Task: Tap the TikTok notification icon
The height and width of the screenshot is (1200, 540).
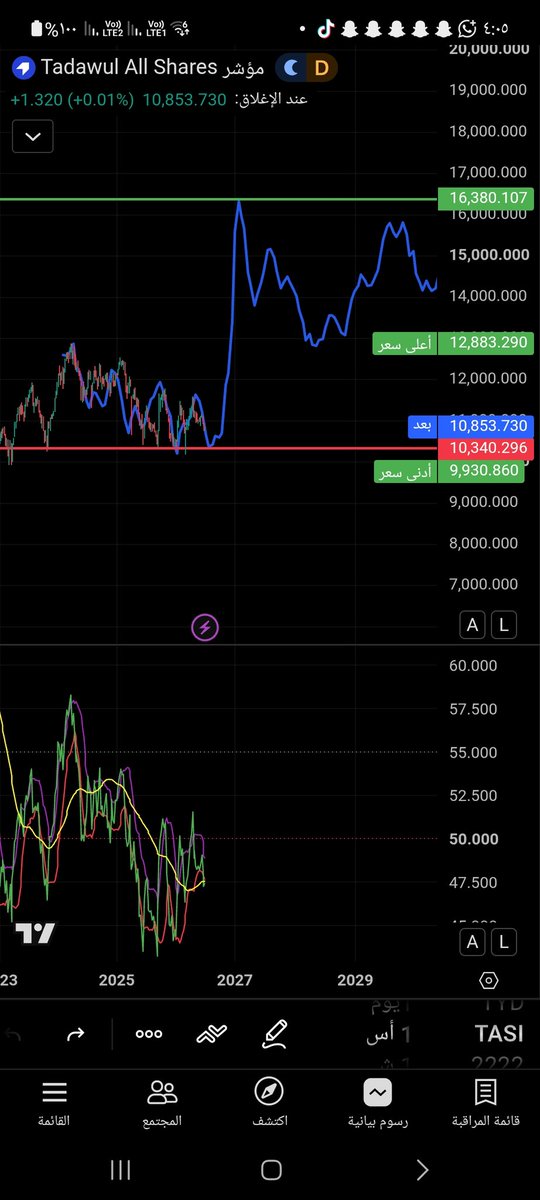Action: 325,28
